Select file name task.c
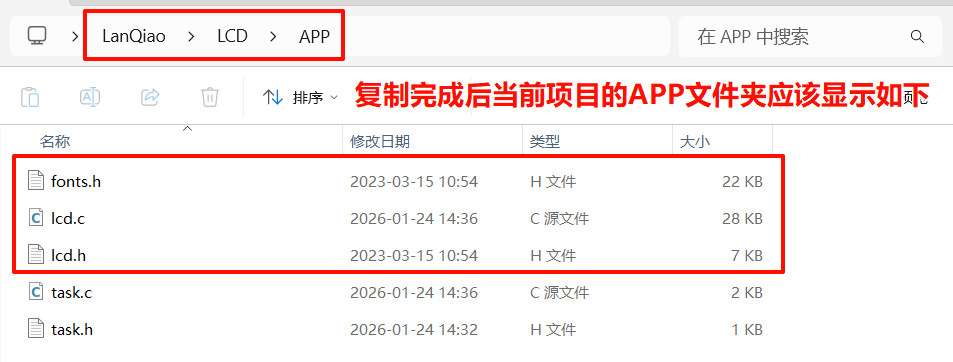Screen dimensions: 953x362 click(72, 293)
